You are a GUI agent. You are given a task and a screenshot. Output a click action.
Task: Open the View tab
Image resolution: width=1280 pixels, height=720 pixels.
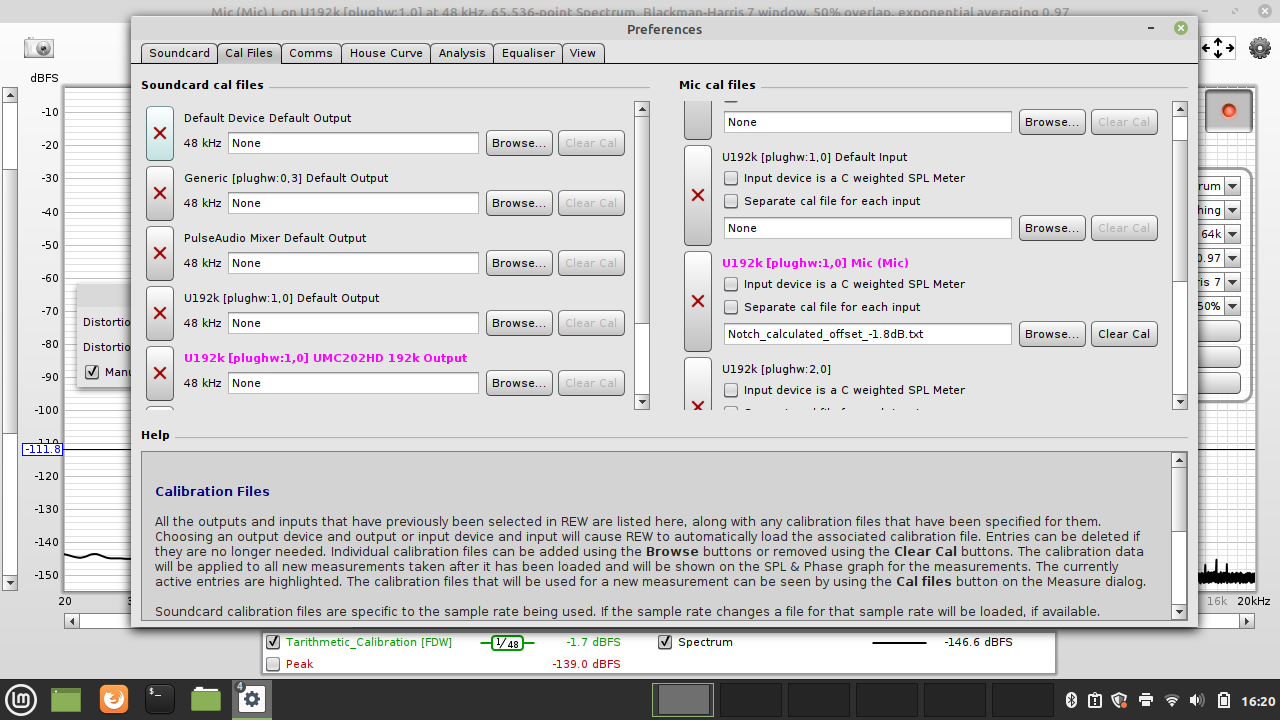583,53
